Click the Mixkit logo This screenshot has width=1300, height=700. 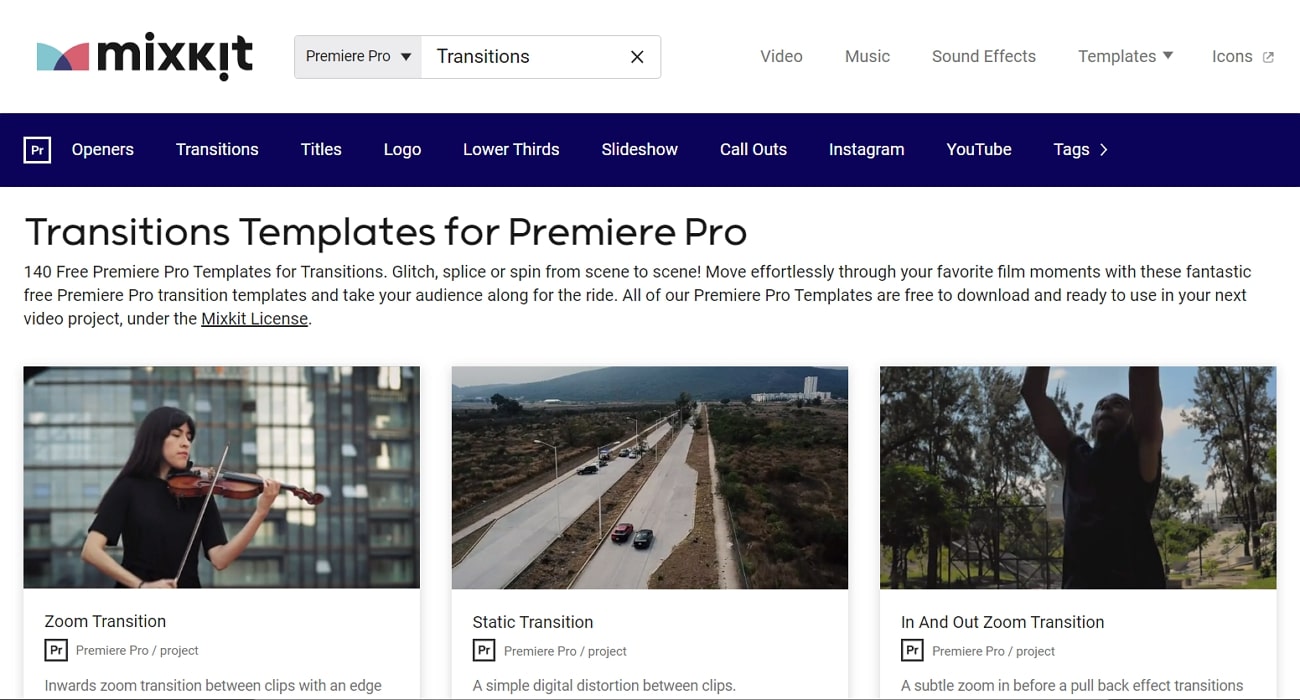point(144,57)
